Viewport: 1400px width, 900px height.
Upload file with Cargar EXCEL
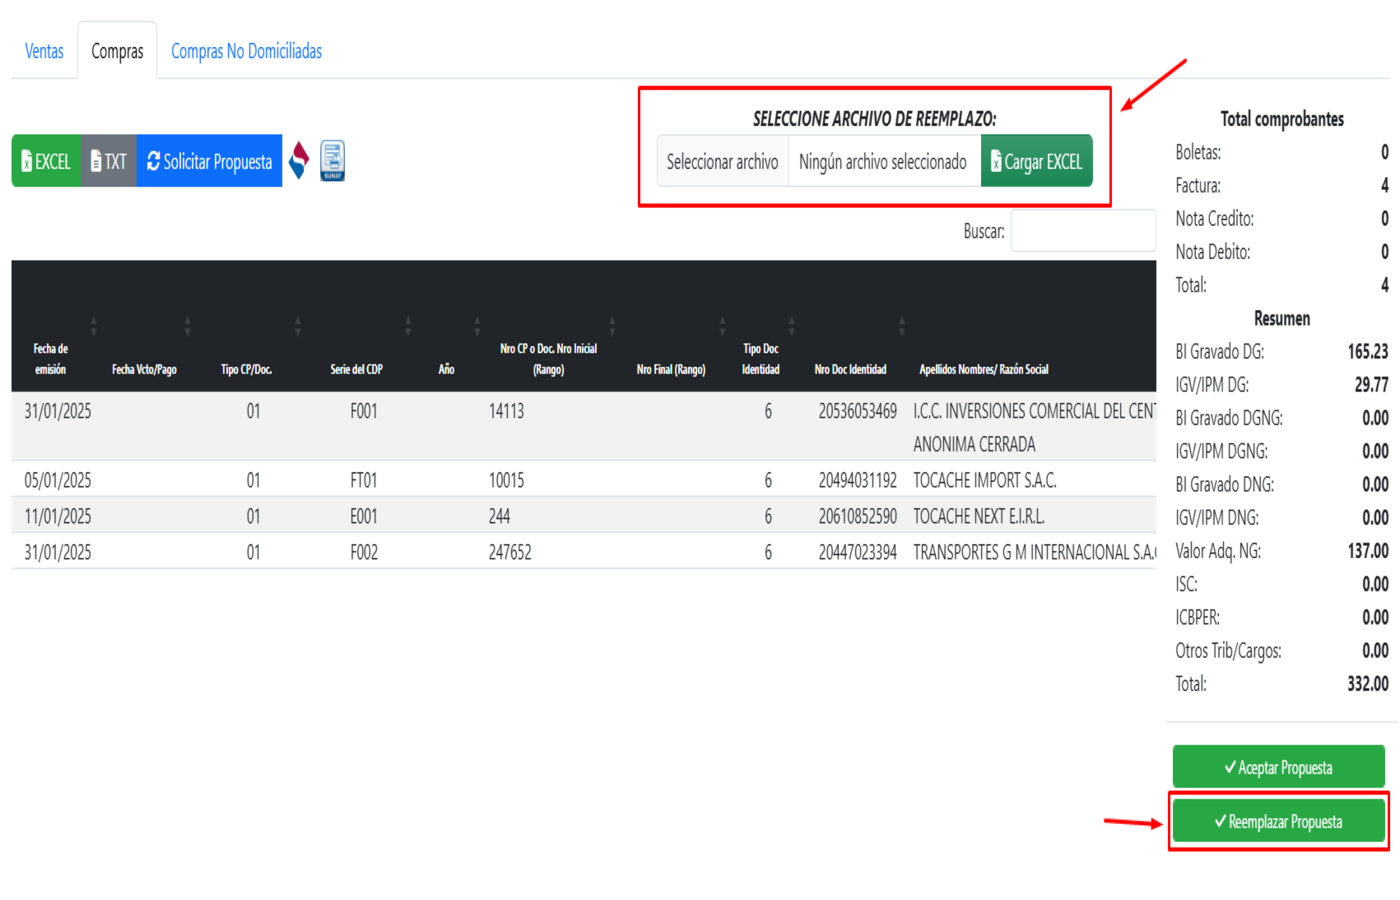pos(1036,162)
